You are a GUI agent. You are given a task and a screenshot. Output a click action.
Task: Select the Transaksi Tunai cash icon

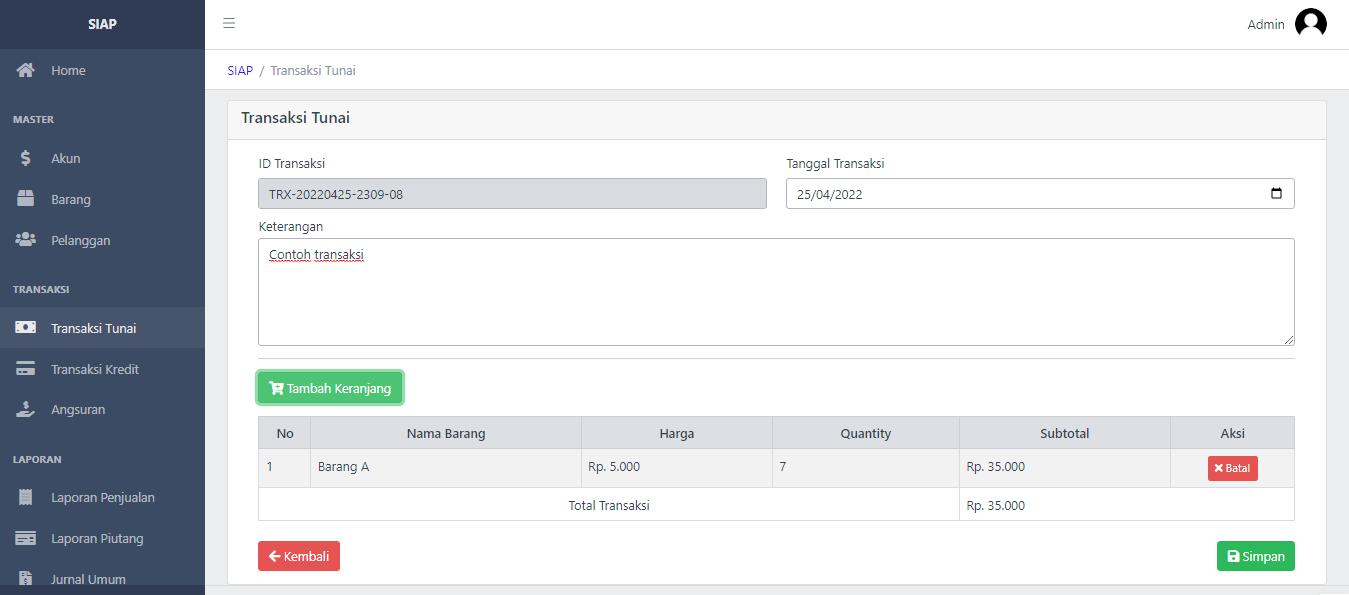(25, 327)
